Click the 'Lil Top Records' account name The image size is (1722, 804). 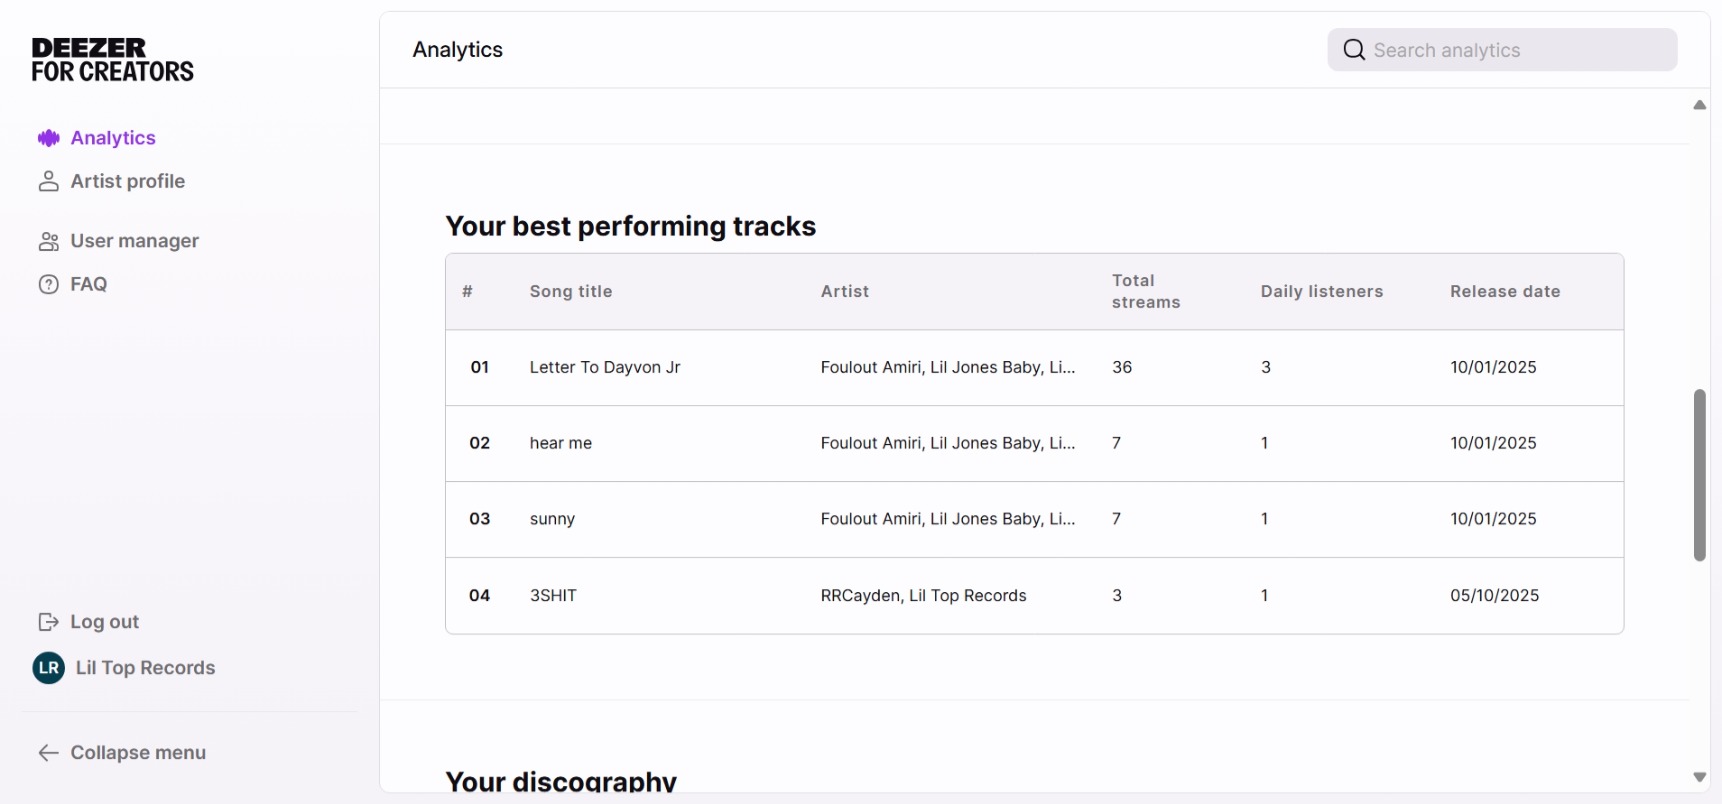tap(144, 668)
